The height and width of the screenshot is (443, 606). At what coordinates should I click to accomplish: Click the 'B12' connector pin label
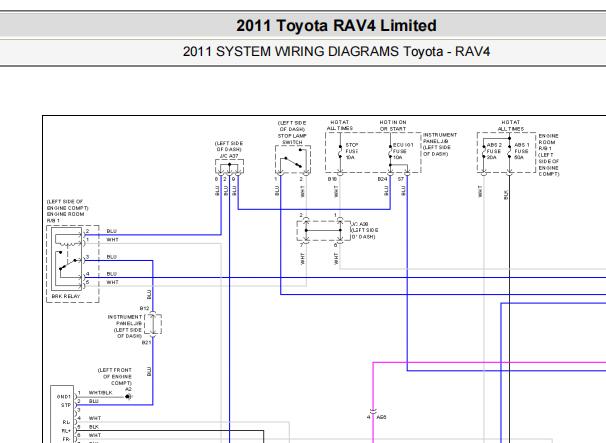click(x=145, y=308)
